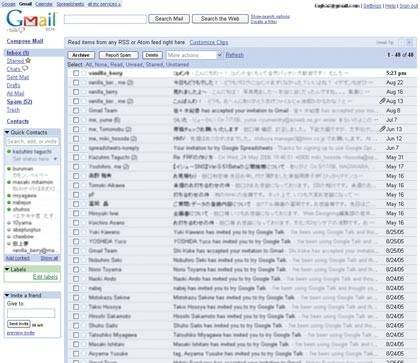Click the mail search input field
420x363 pixels.
pos(105,19)
